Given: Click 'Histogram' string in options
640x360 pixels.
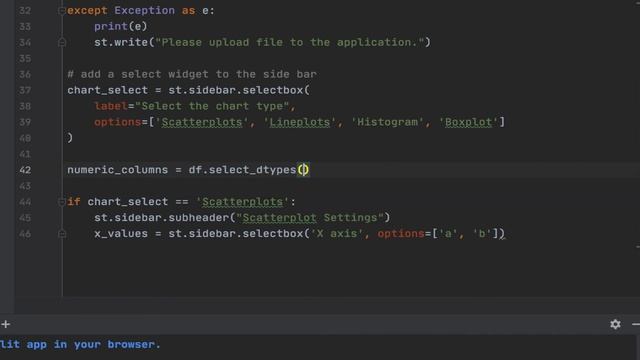Looking at the screenshot, I should pyautogui.click(x=387, y=122).
